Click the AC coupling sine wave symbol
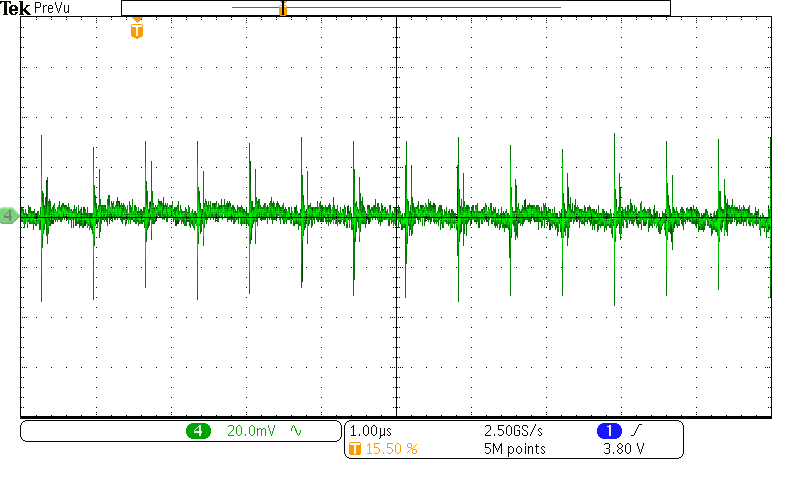Image resolution: width=800 pixels, height=480 pixels. (296, 431)
